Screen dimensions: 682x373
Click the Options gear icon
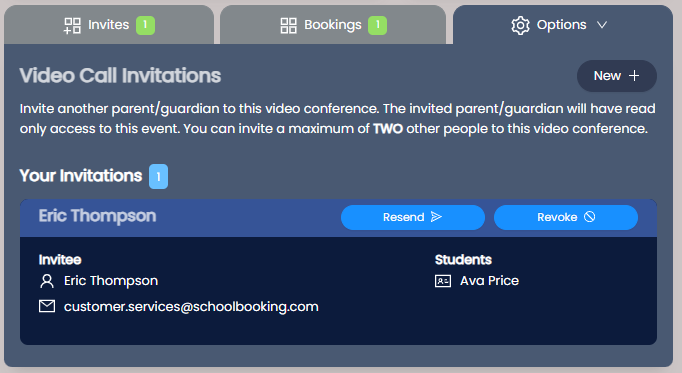click(x=520, y=25)
